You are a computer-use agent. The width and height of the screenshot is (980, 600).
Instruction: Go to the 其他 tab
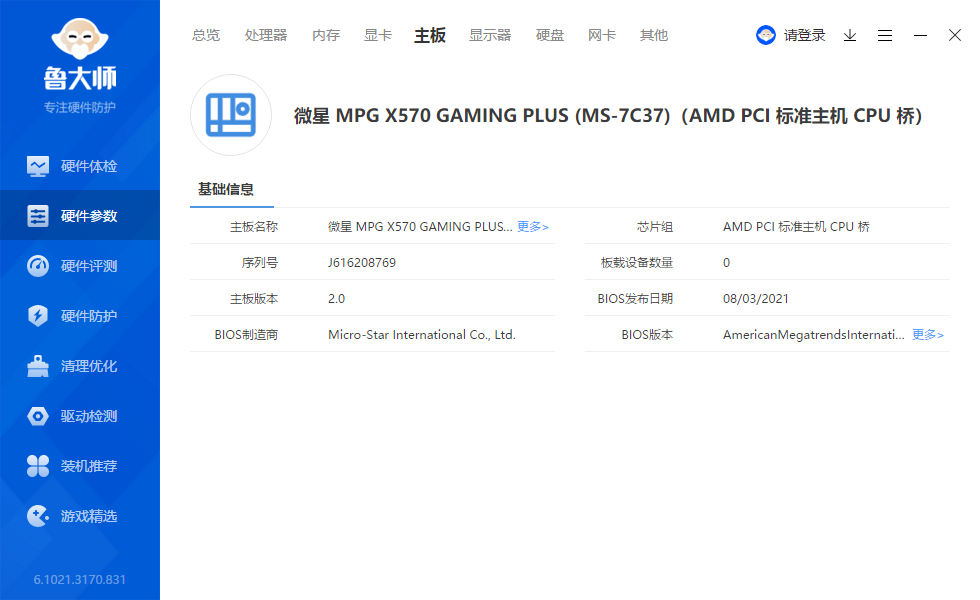point(654,36)
